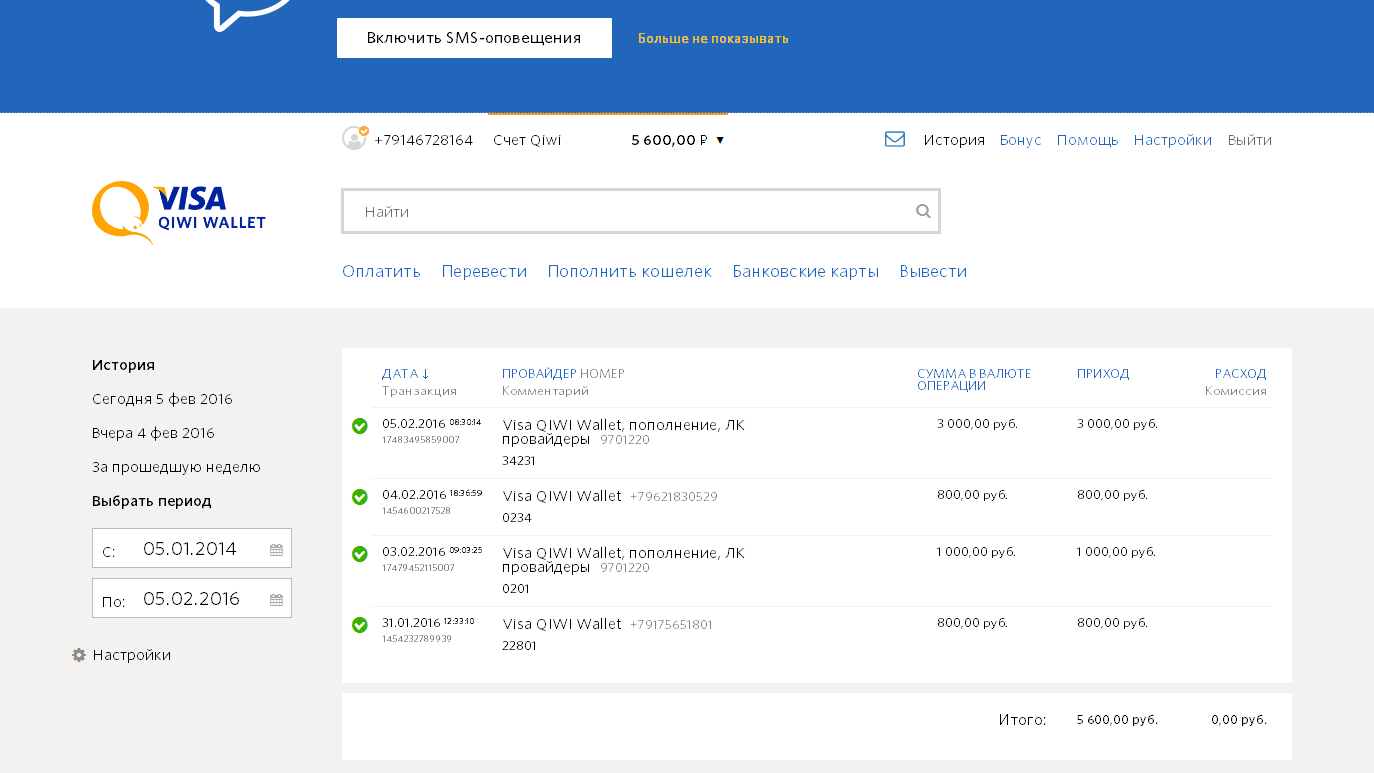1374x773 pixels.
Task: Click Выбрать период in sidebar
Action: point(152,501)
